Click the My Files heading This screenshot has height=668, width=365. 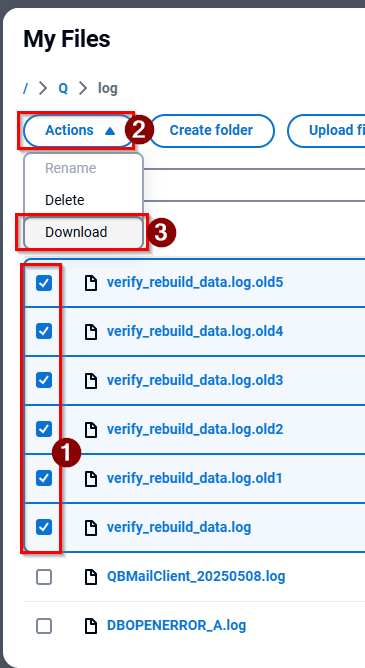tap(67, 39)
